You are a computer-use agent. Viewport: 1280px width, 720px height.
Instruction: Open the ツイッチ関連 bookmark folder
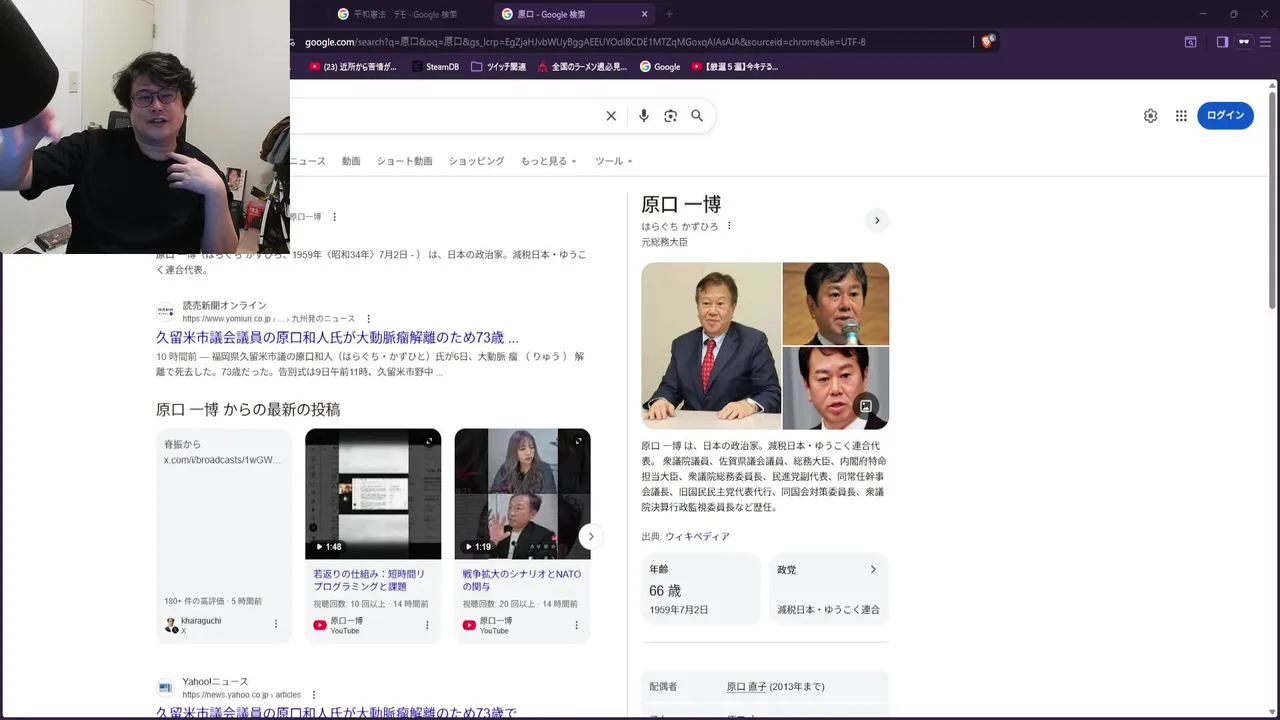[x=498, y=67]
